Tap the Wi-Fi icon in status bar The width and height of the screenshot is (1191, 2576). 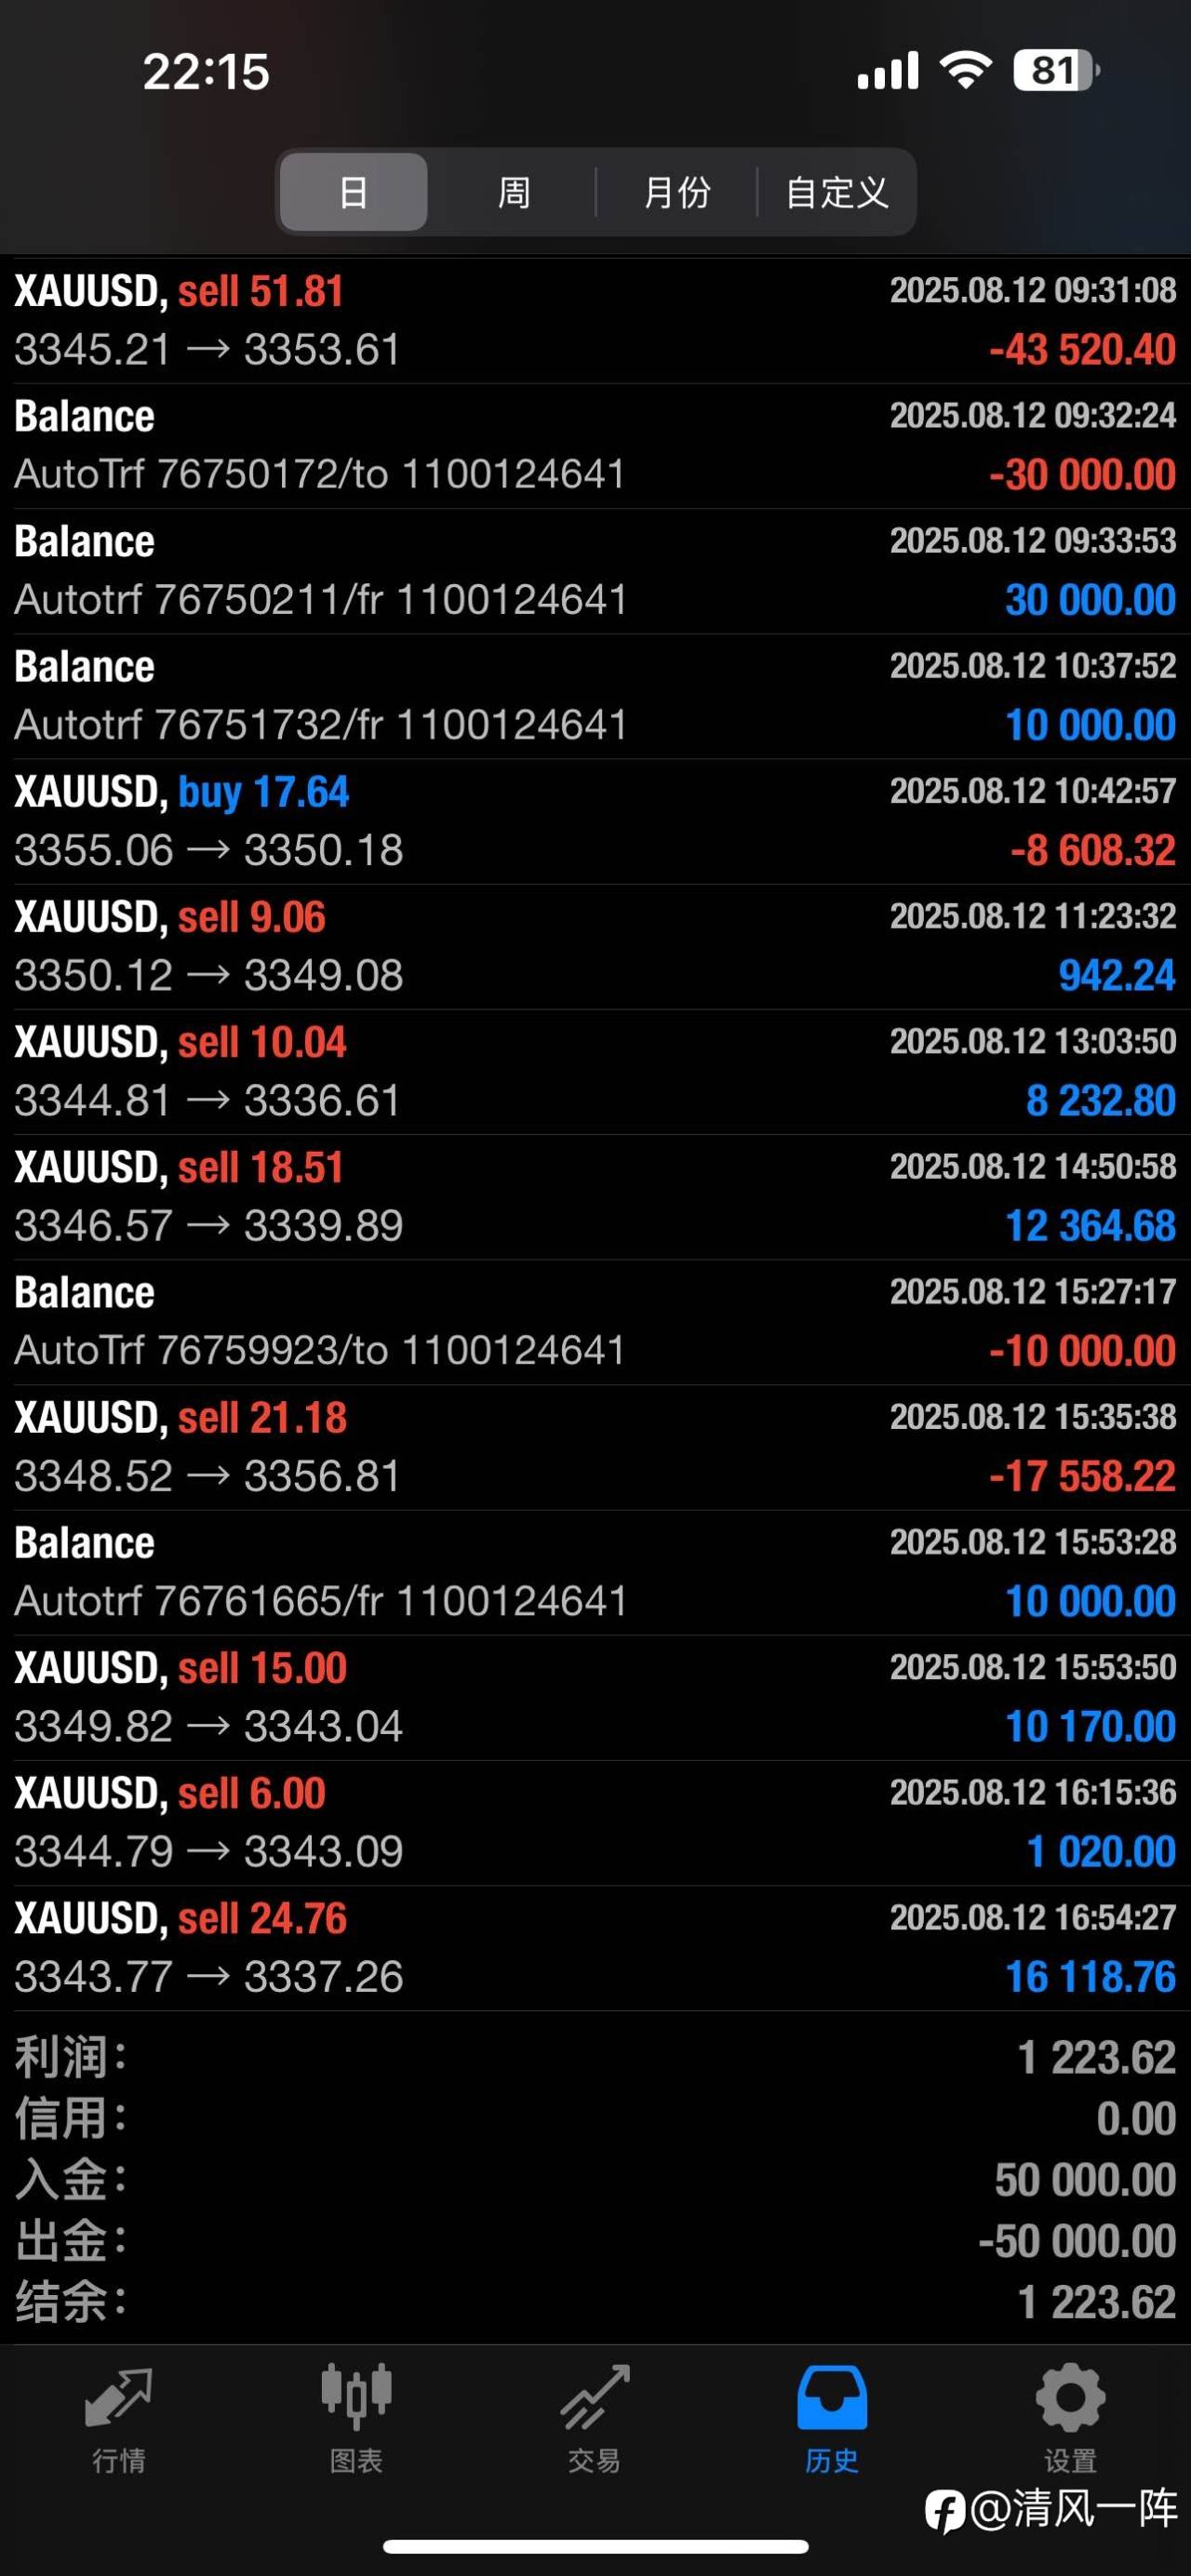pos(965,71)
